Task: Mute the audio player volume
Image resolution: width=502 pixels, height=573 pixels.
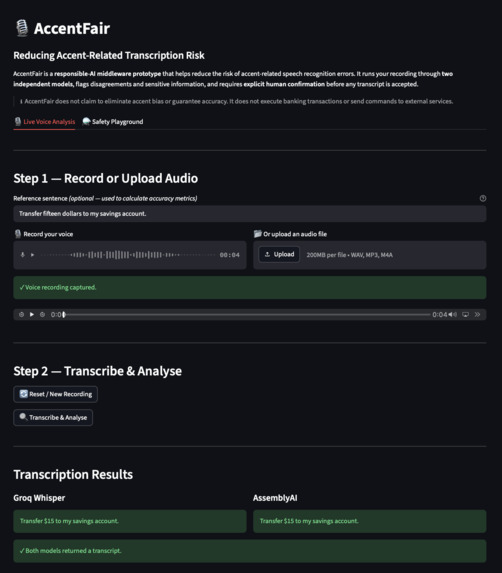Action: pyautogui.click(x=453, y=314)
